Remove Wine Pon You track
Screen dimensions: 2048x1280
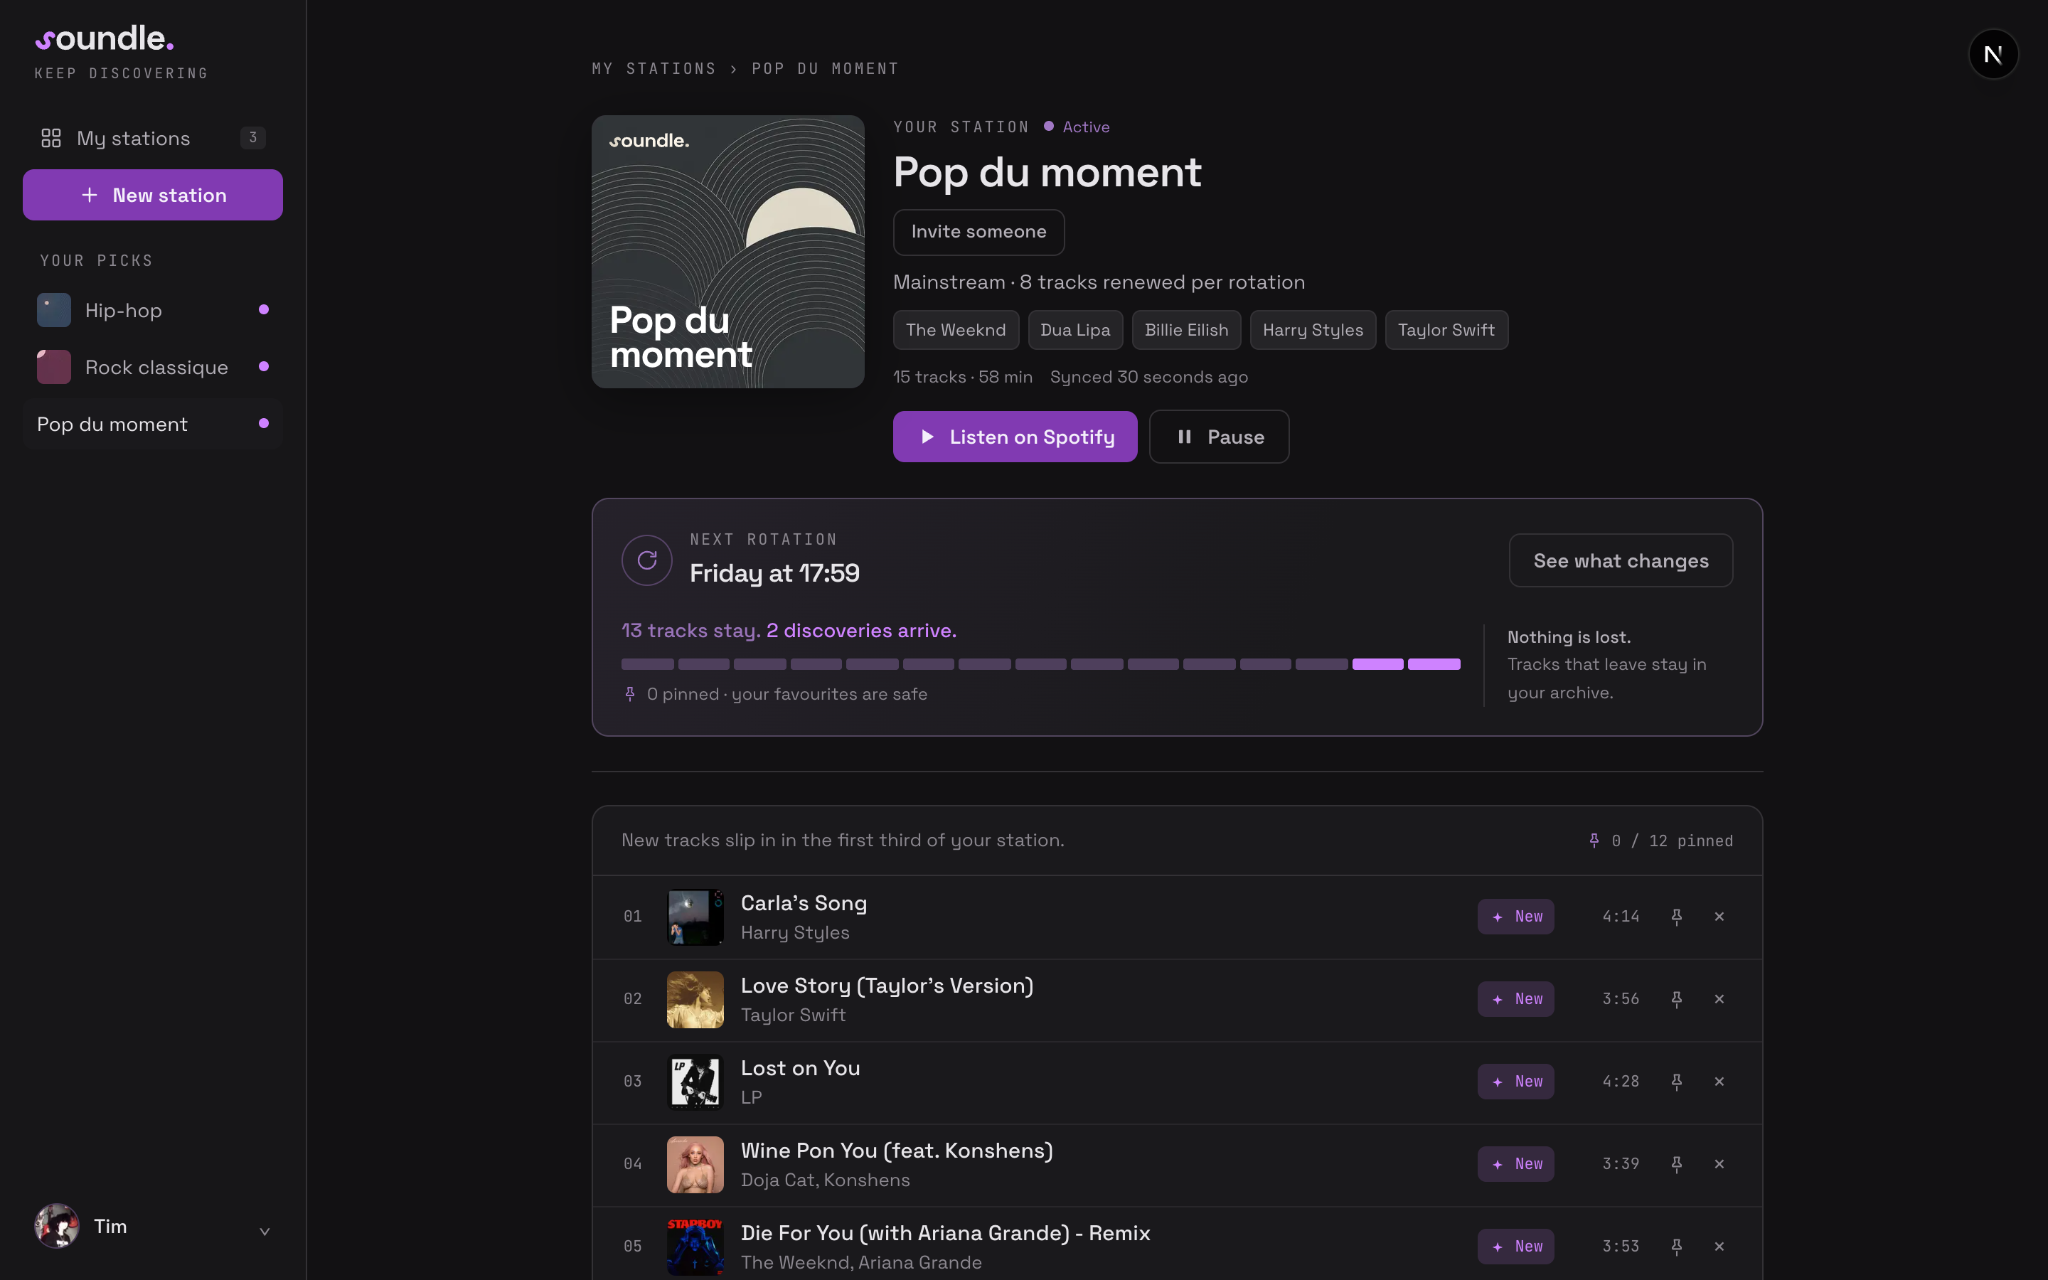1719,1164
